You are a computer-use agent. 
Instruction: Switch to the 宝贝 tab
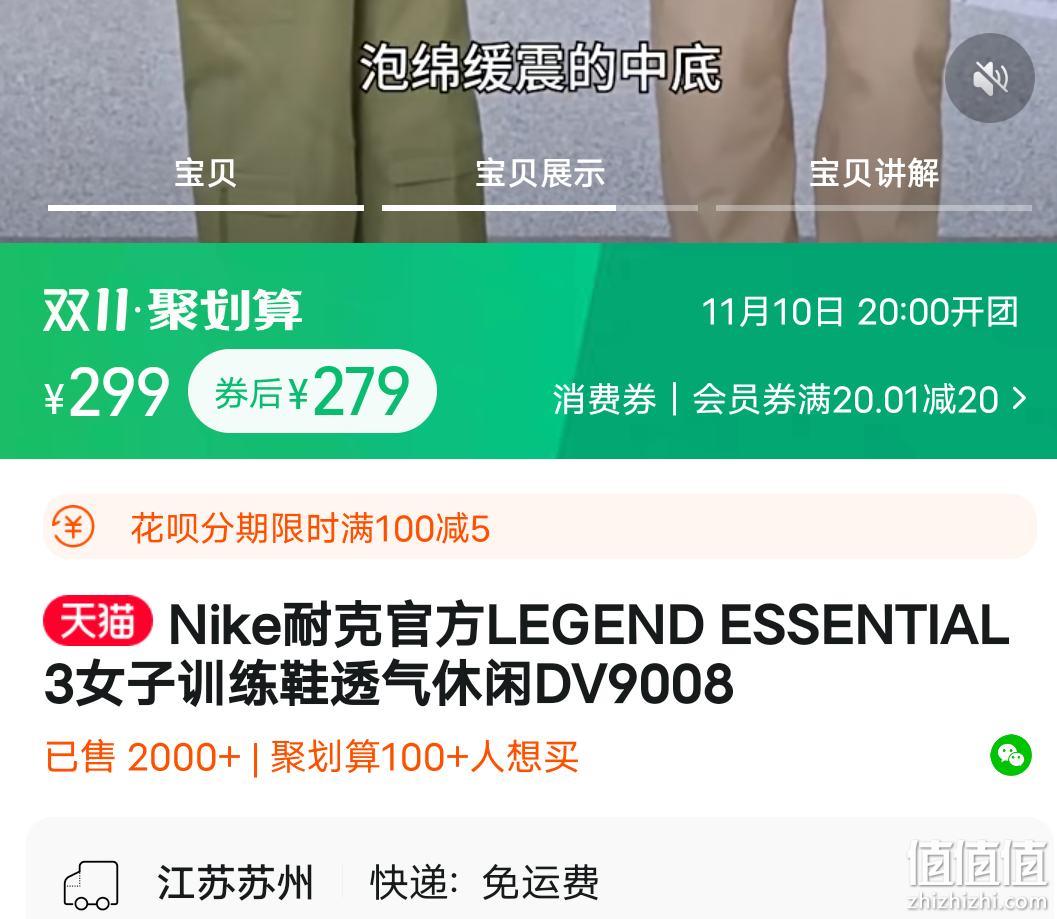click(x=206, y=173)
